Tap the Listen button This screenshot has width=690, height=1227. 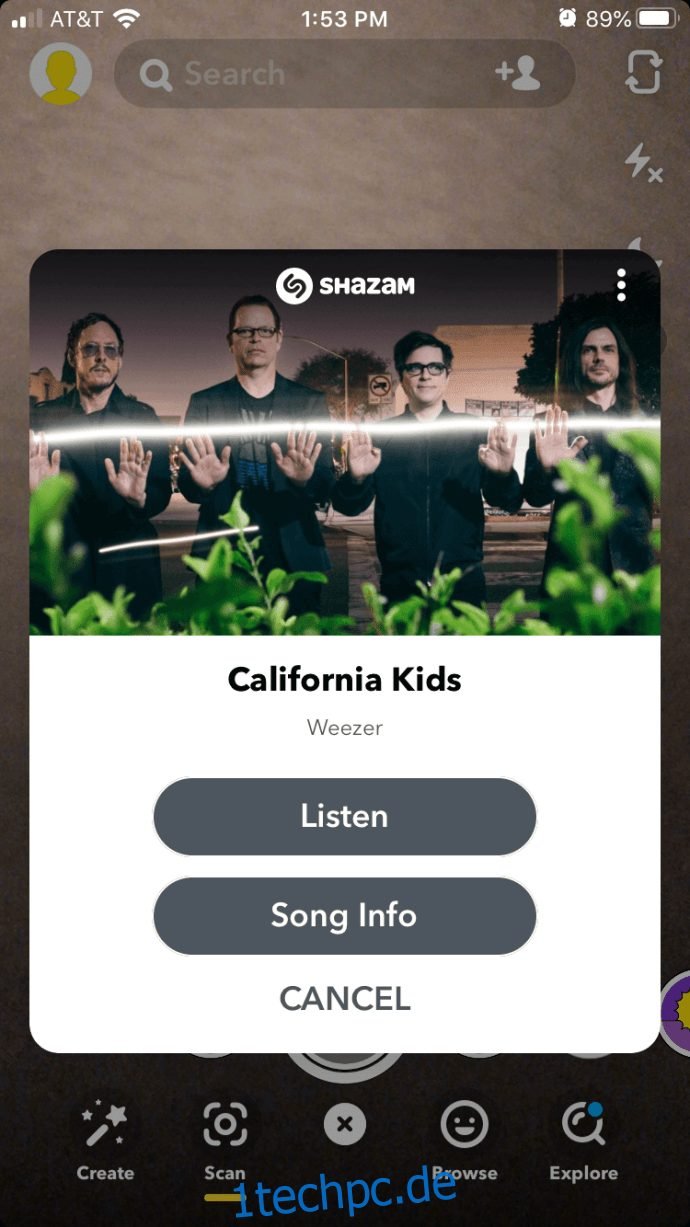coord(345,816)
